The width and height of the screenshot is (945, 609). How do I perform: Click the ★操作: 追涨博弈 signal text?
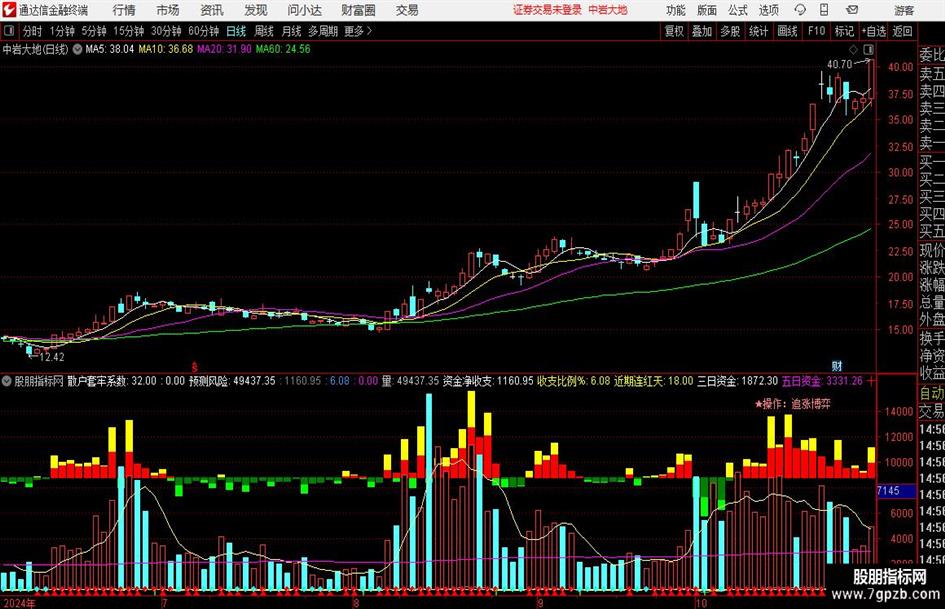point(793,404)
